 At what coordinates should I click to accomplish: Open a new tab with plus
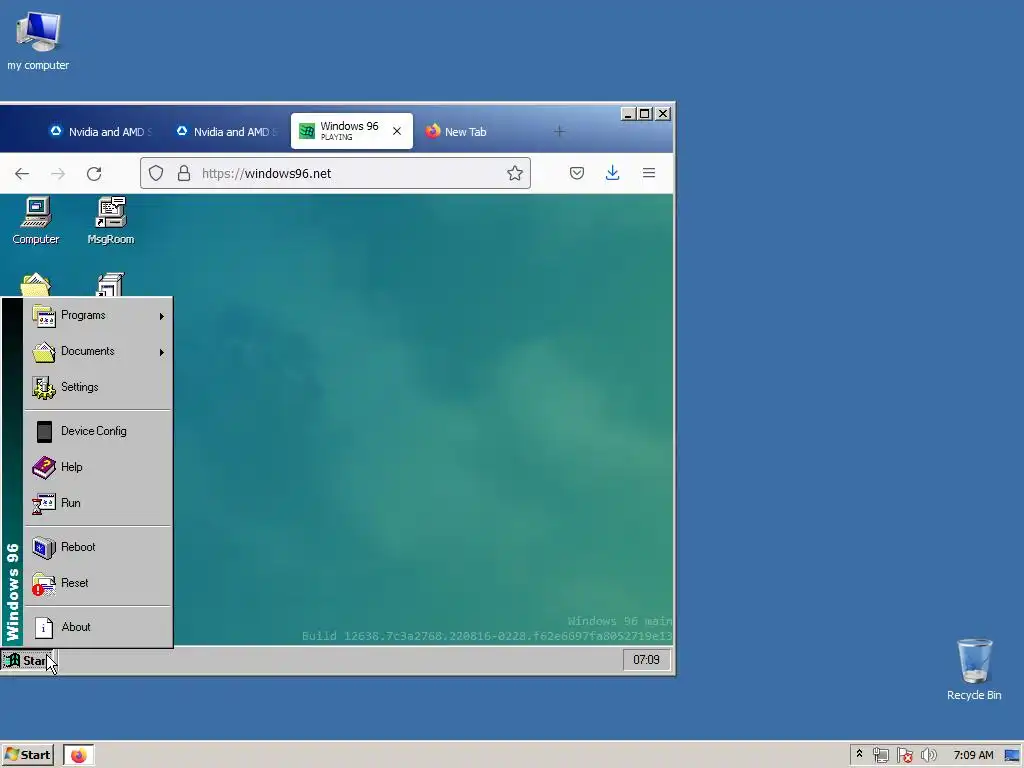coord(560,131)
